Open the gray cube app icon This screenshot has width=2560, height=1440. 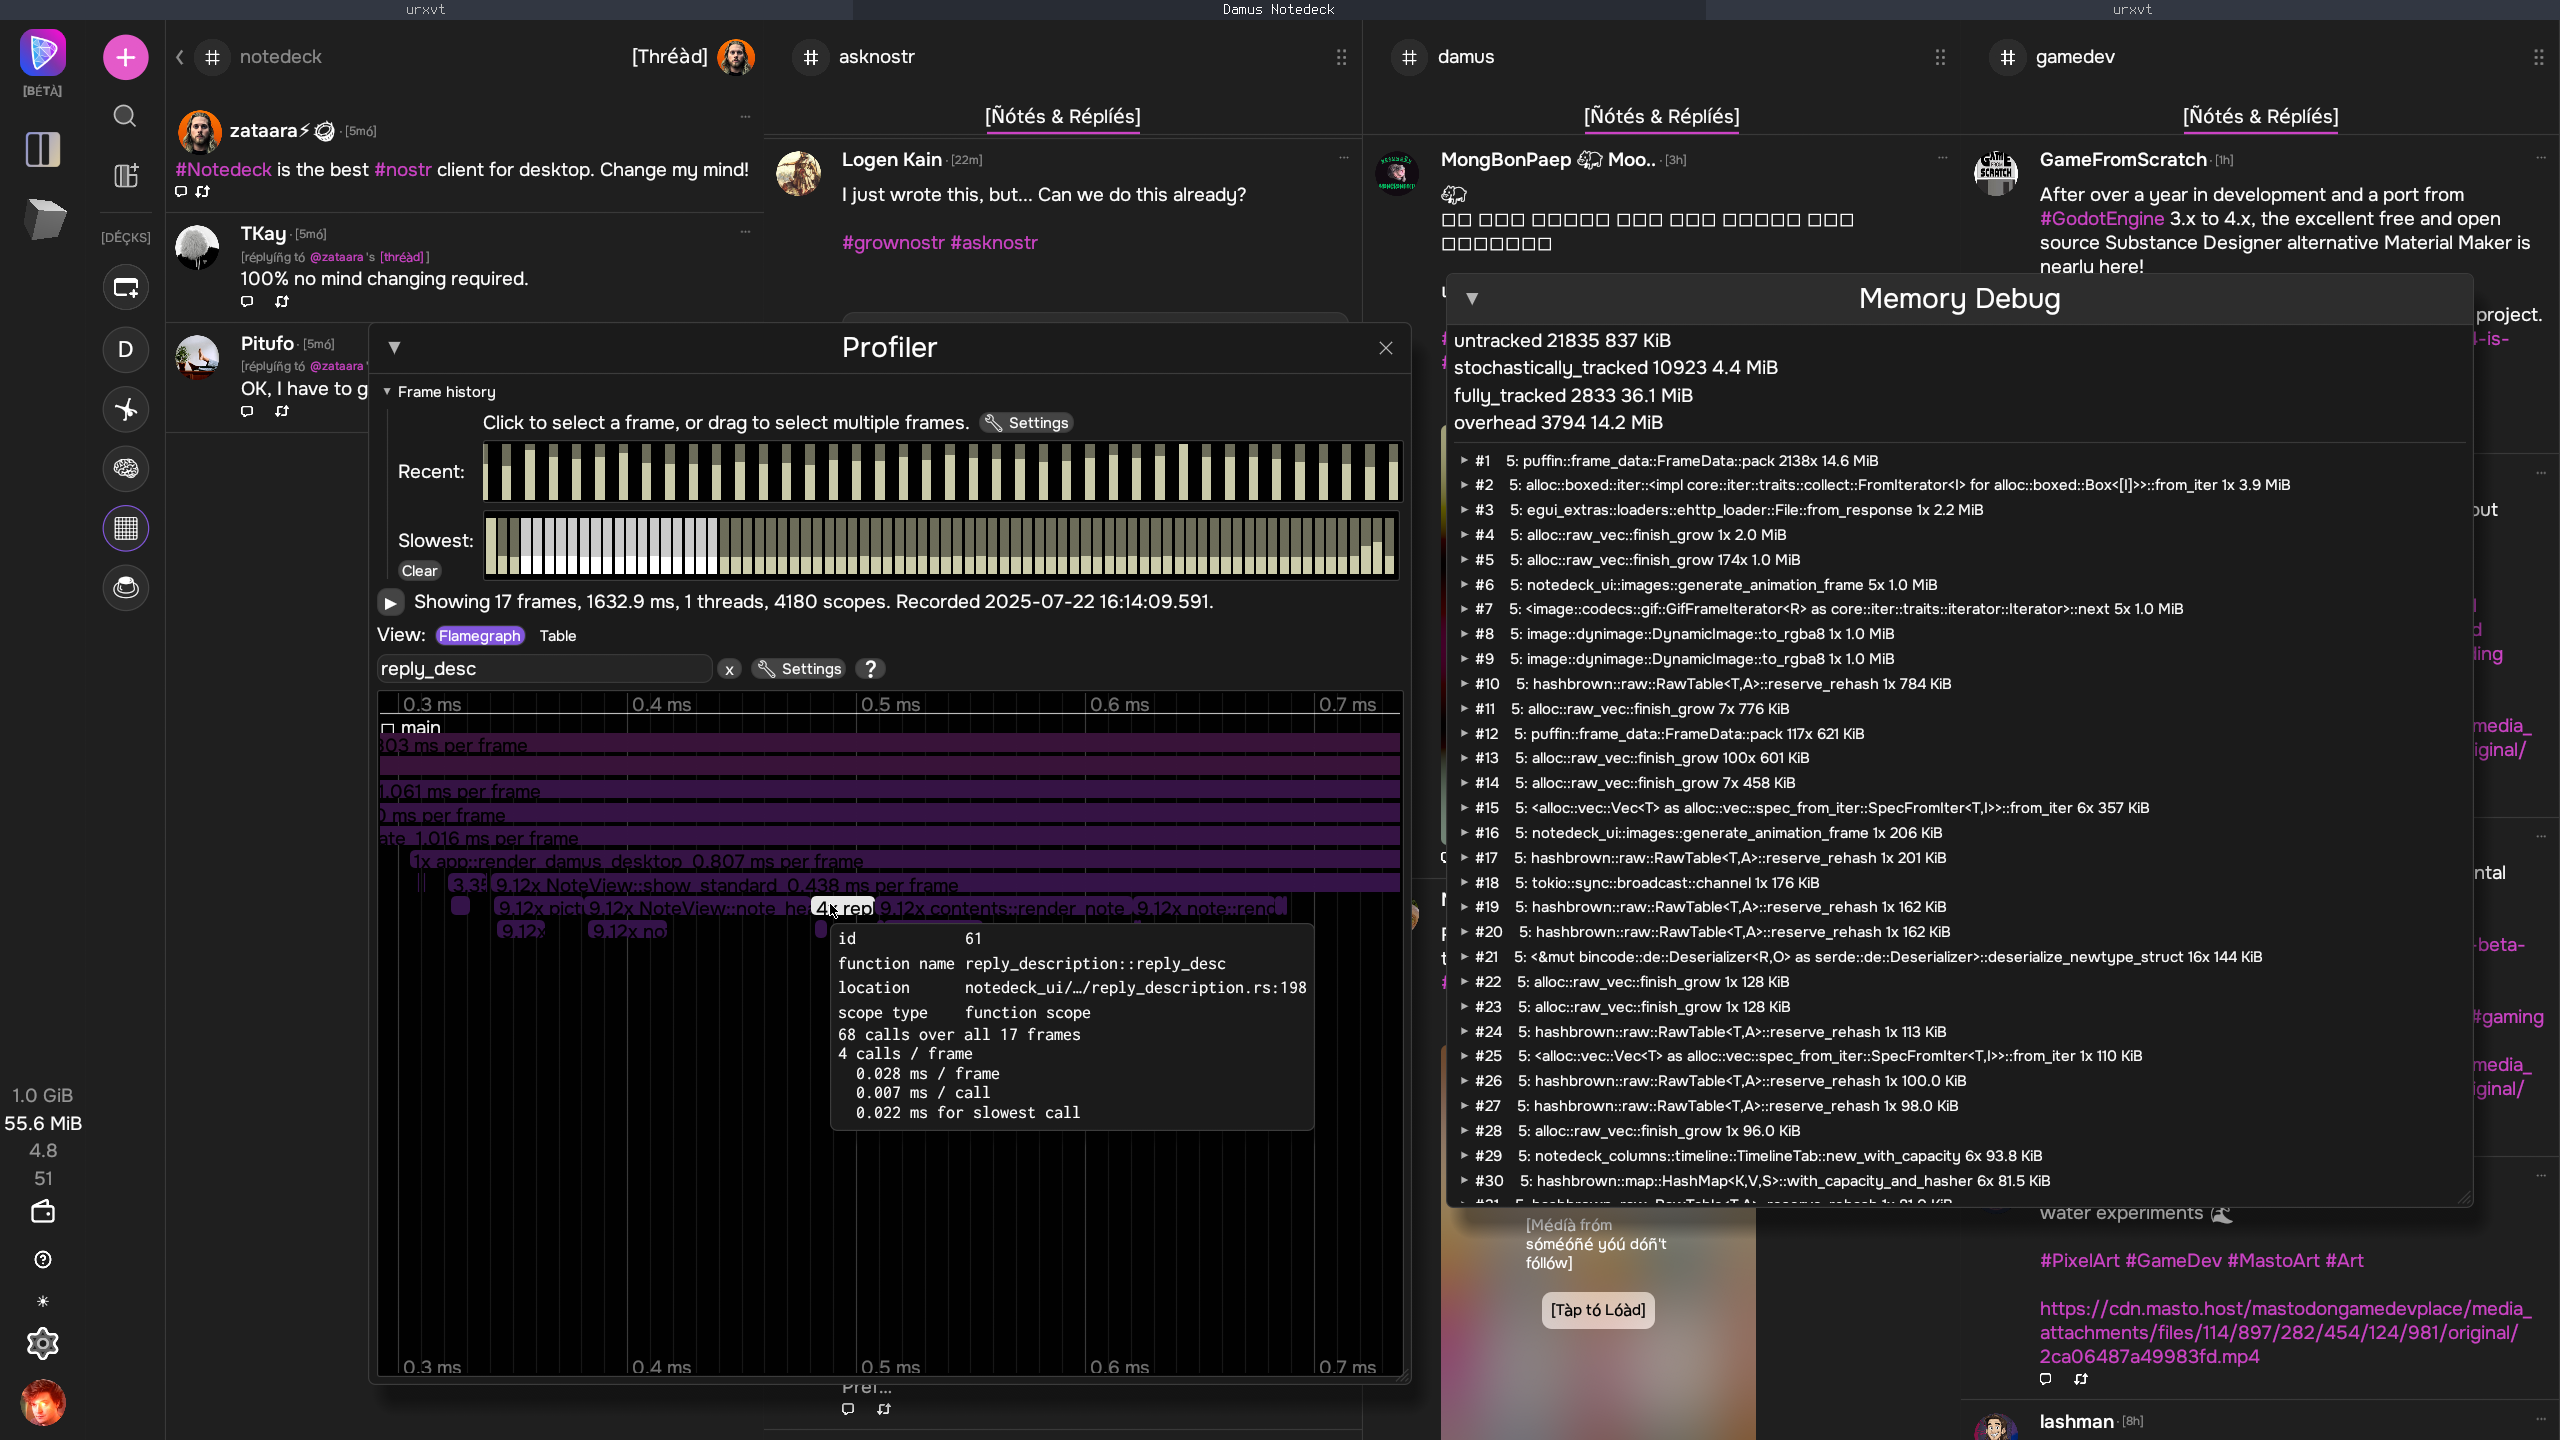point(45,219)
